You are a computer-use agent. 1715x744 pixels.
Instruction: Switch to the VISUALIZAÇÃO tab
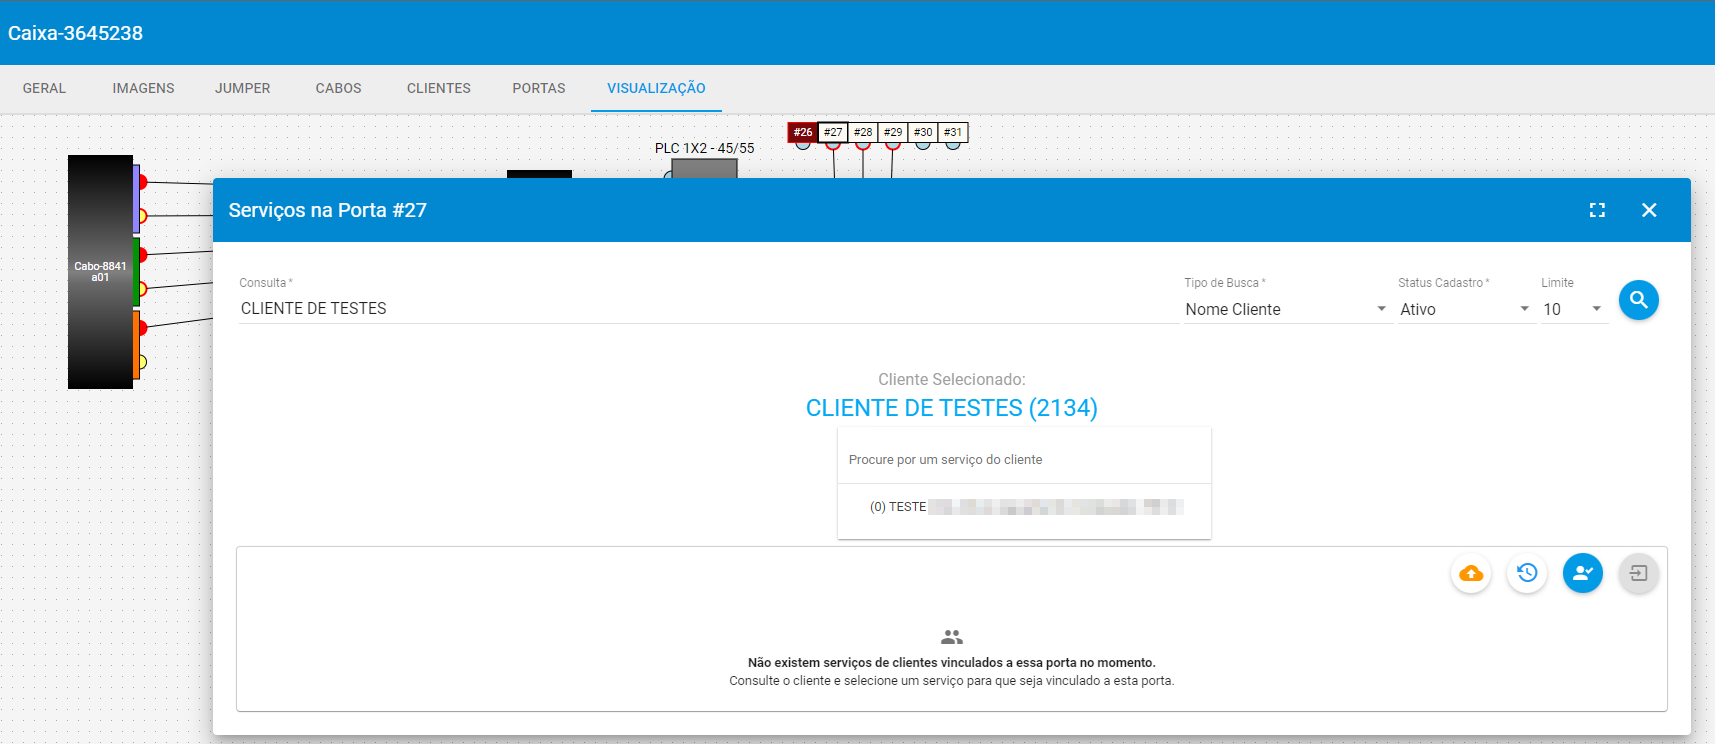(x=656, y=88)
